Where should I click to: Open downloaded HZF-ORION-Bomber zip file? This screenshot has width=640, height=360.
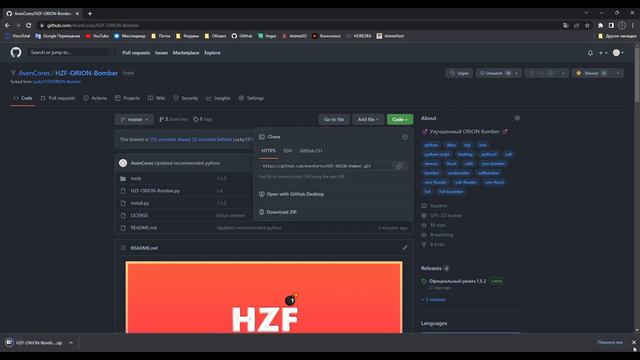pyautogui.click(x=35, y=343)
